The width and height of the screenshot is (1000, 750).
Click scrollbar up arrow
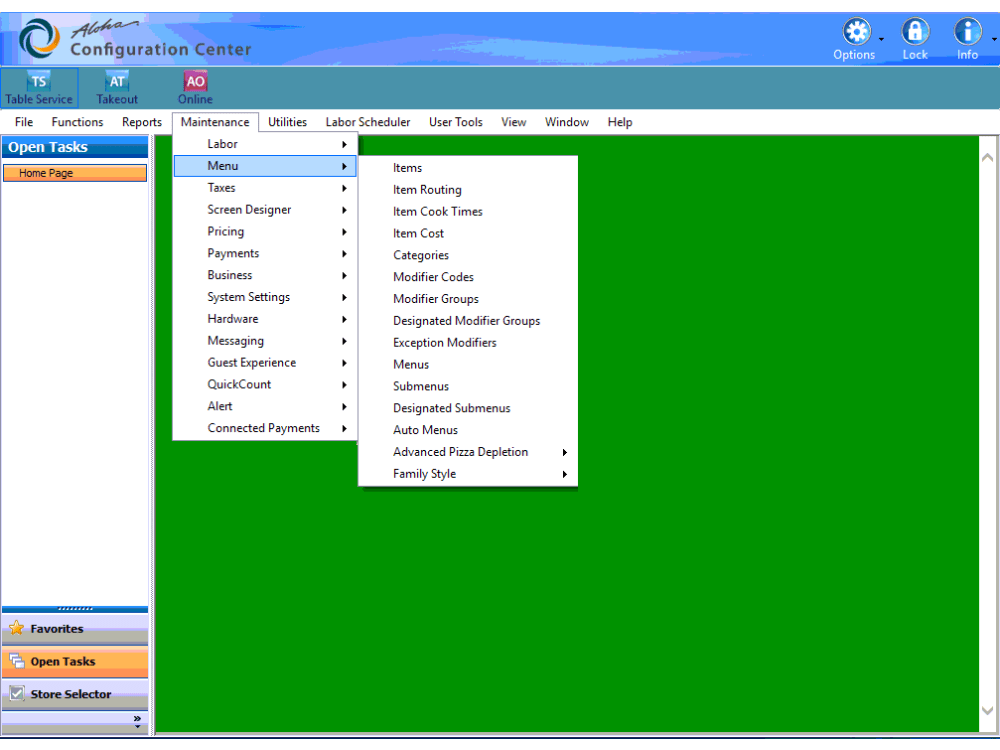pyautogui.click(x=987, y=157)
